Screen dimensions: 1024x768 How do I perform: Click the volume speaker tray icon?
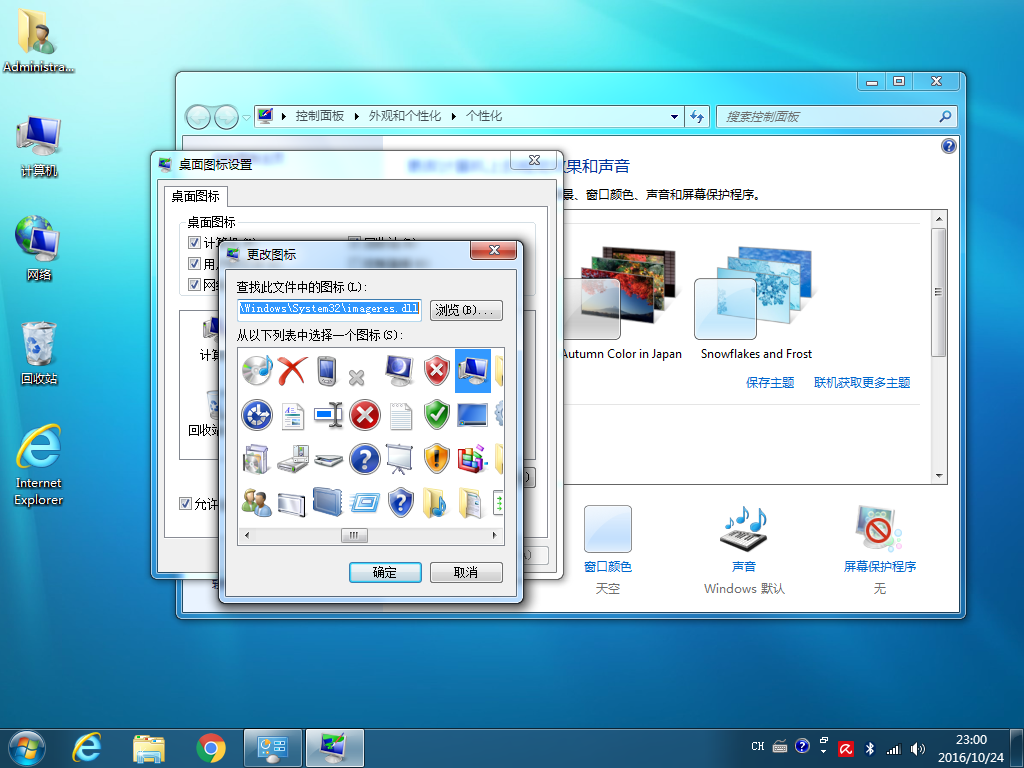click(918, 749)
